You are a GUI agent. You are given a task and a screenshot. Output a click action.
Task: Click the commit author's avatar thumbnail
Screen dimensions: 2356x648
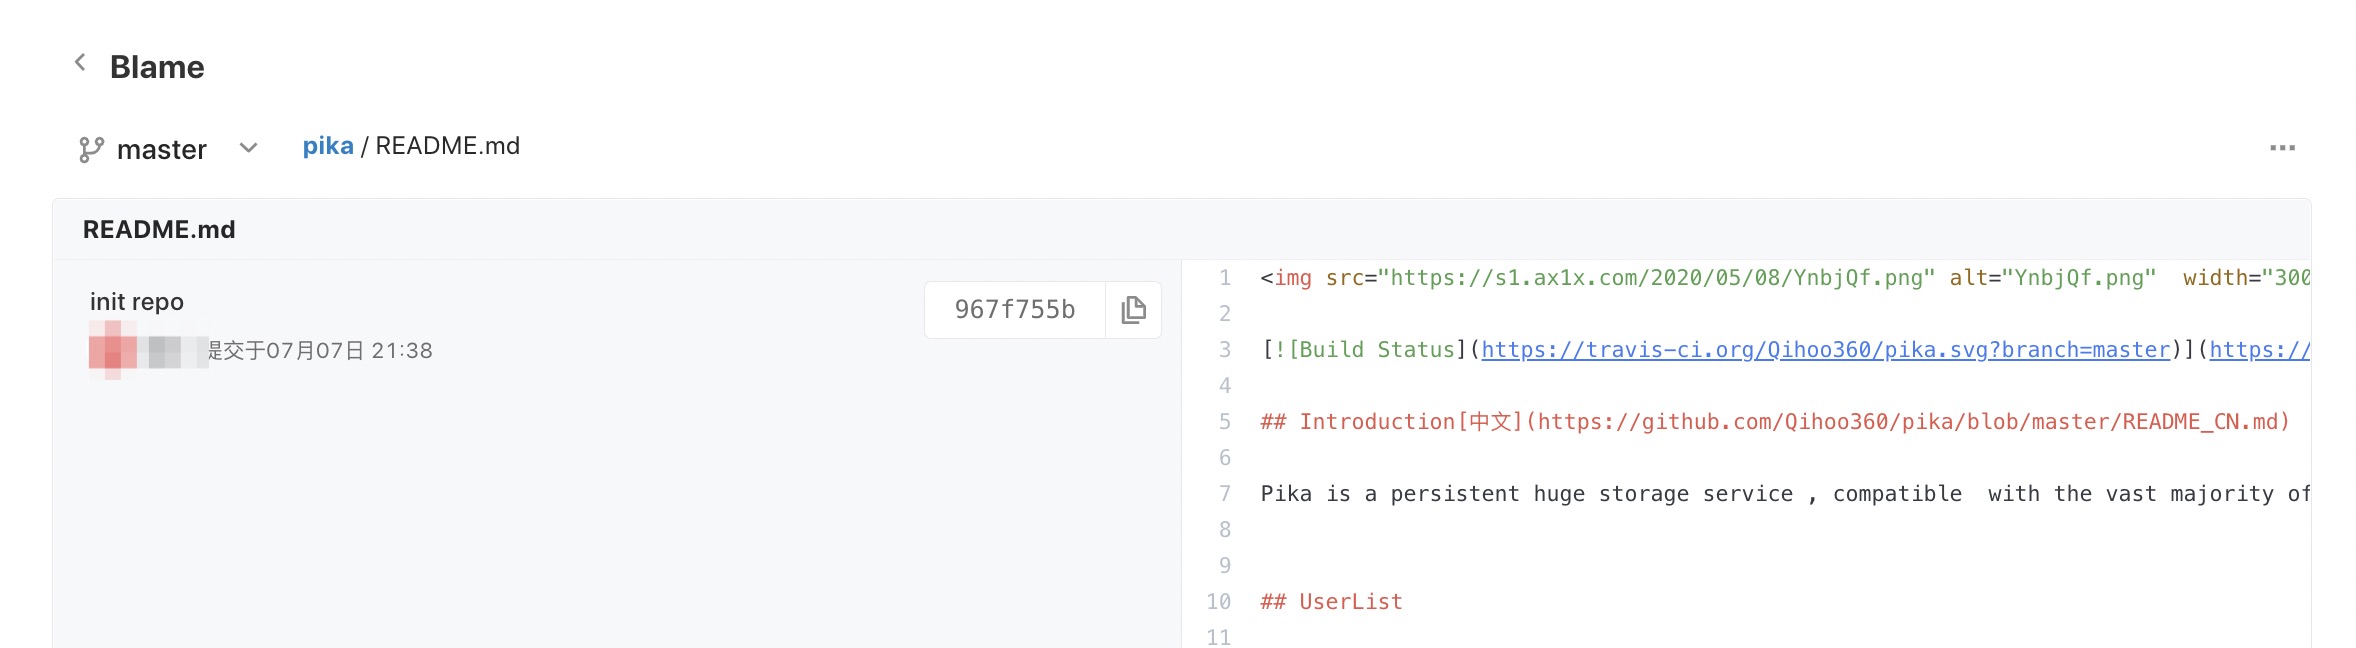coord(113,350)
